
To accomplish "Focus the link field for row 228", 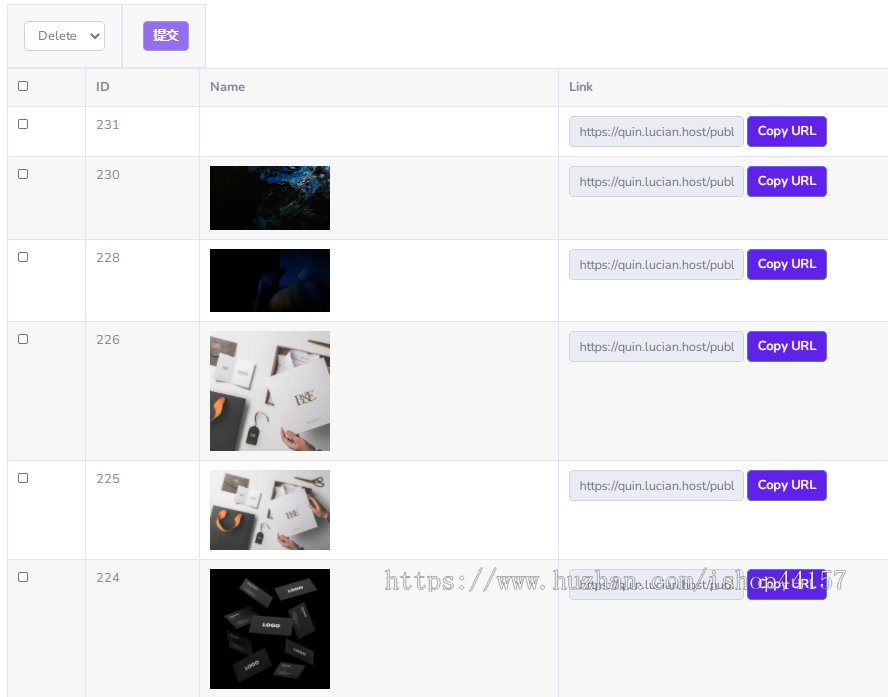I will tap(656, 264).
